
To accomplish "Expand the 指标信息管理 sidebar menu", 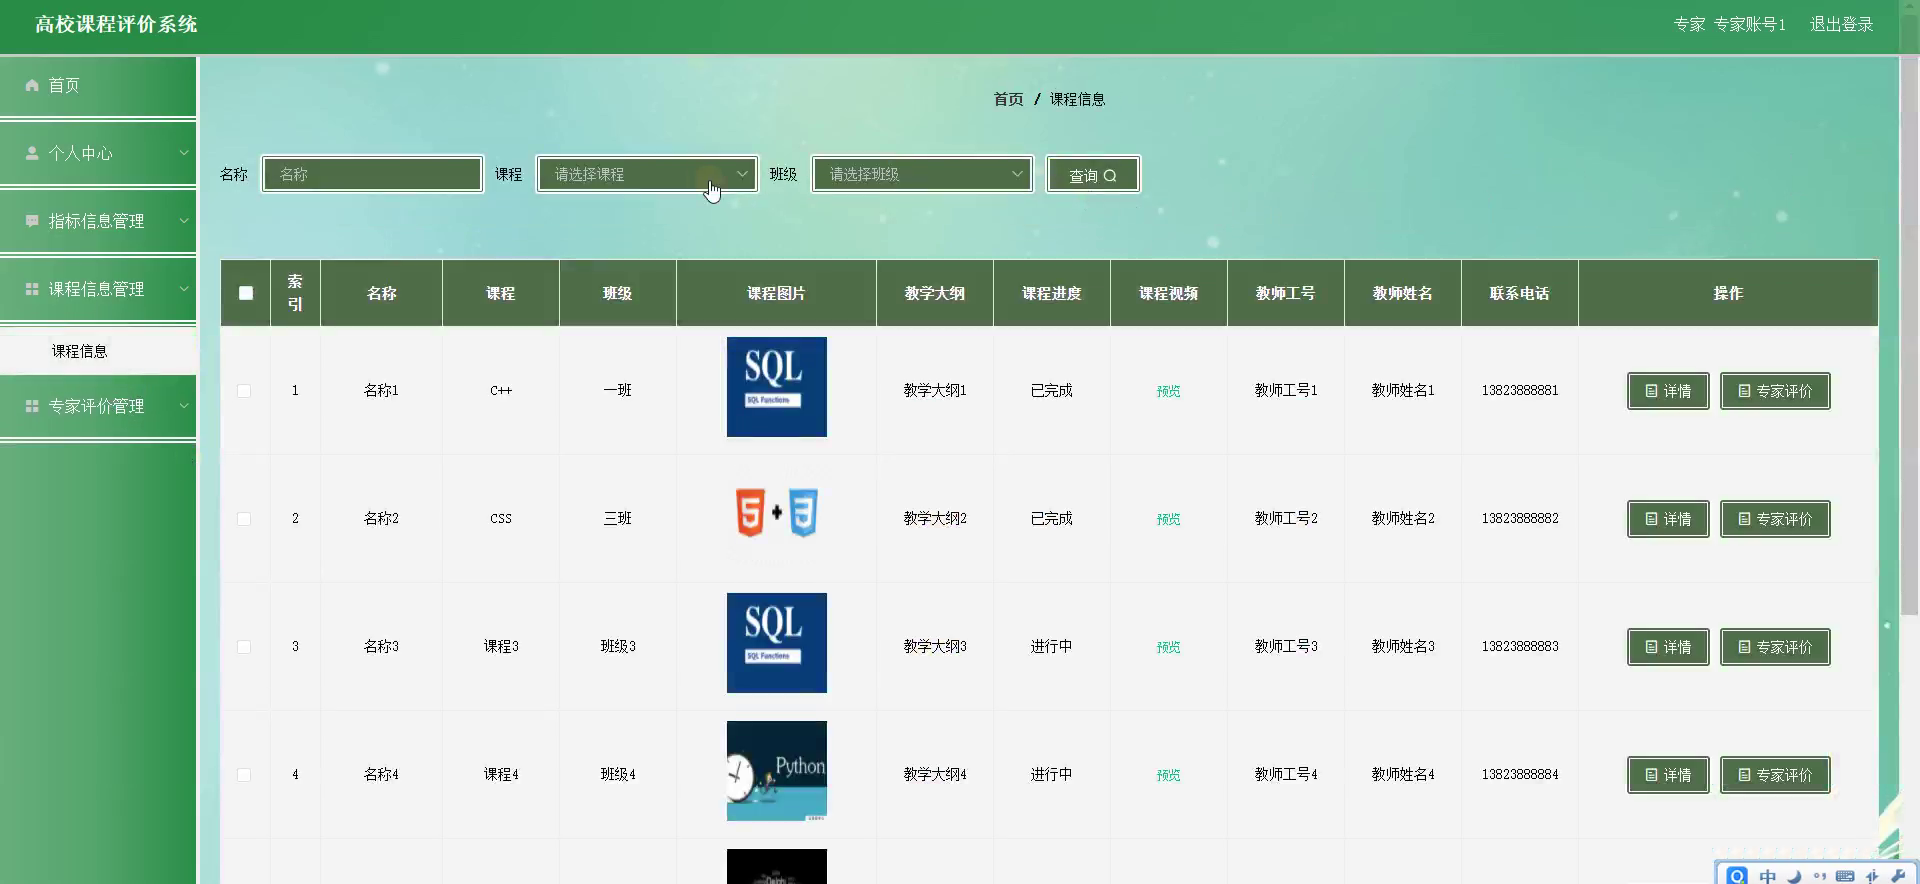I will (98, 221).
